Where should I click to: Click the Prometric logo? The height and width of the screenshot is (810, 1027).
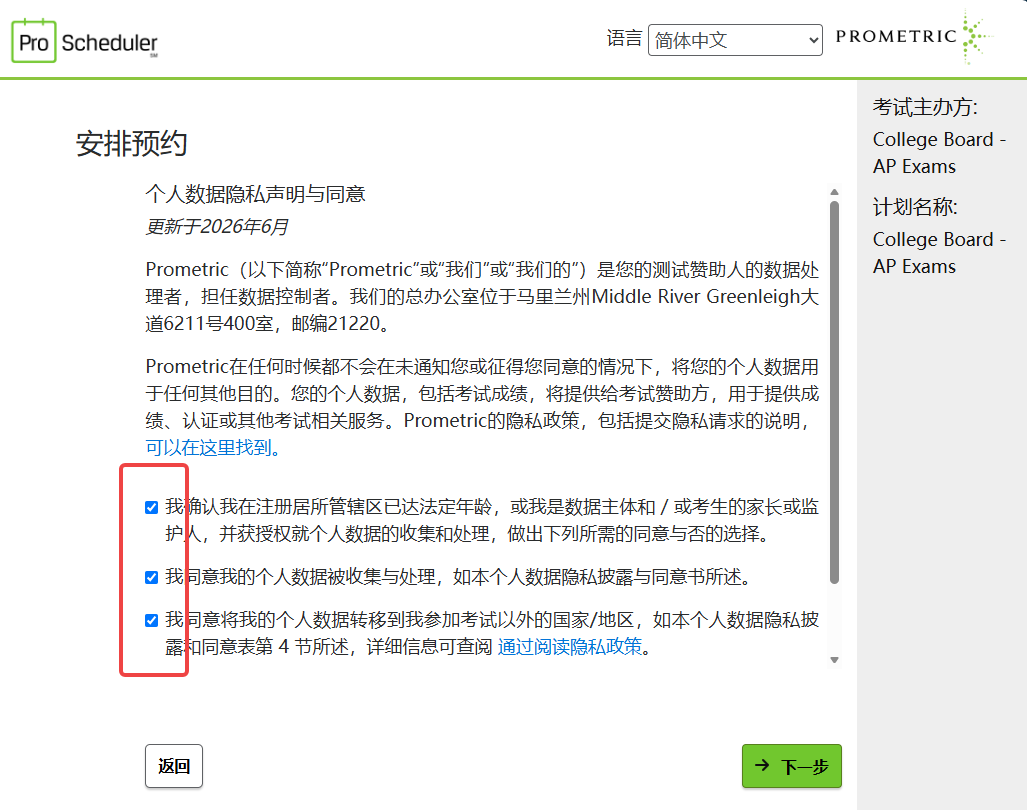tap(914, 37)
